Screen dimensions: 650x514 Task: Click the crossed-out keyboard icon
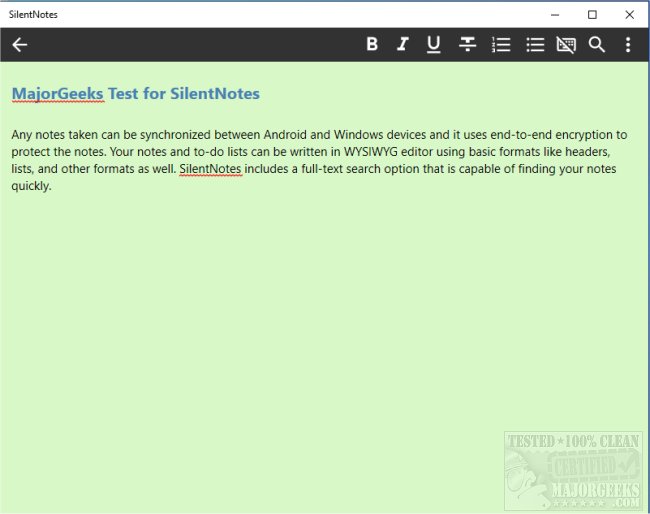pyautogui.click(x=566, y=44)
